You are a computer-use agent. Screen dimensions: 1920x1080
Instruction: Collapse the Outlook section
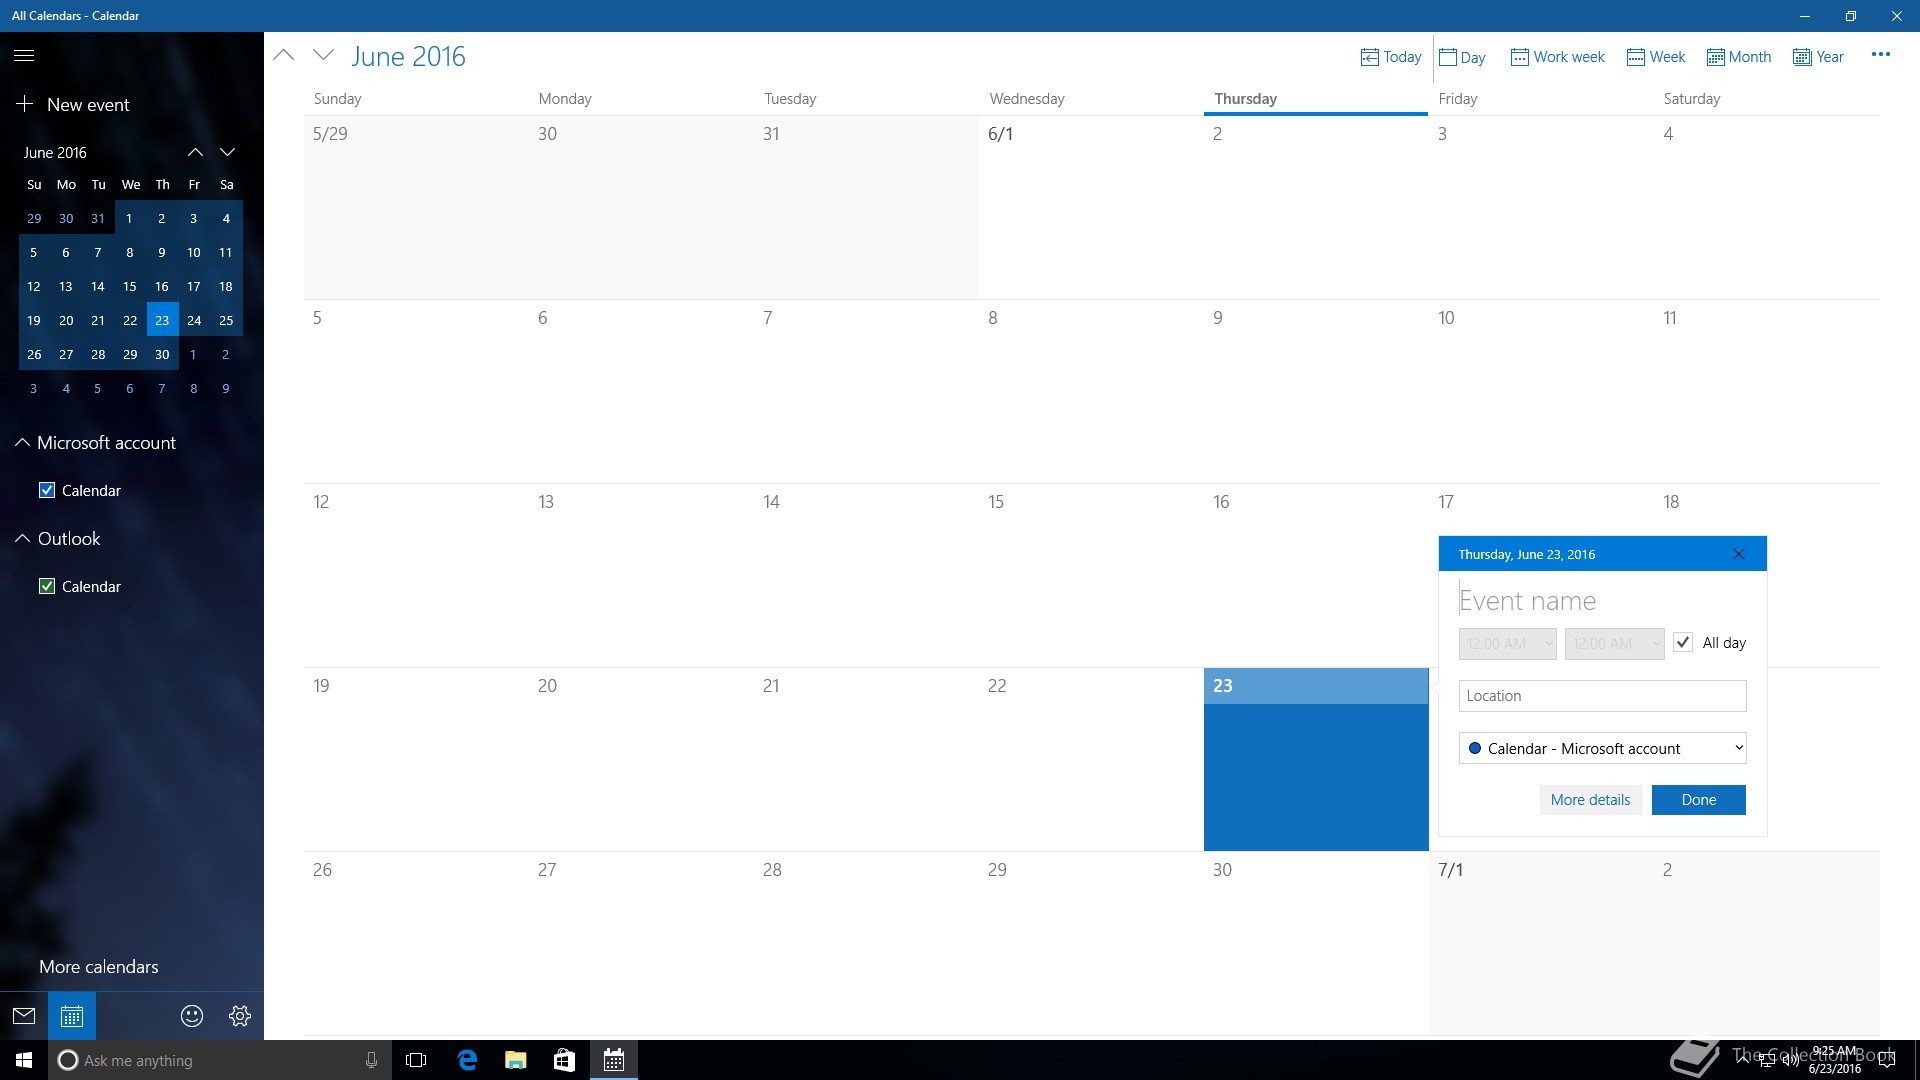[23, 538]
